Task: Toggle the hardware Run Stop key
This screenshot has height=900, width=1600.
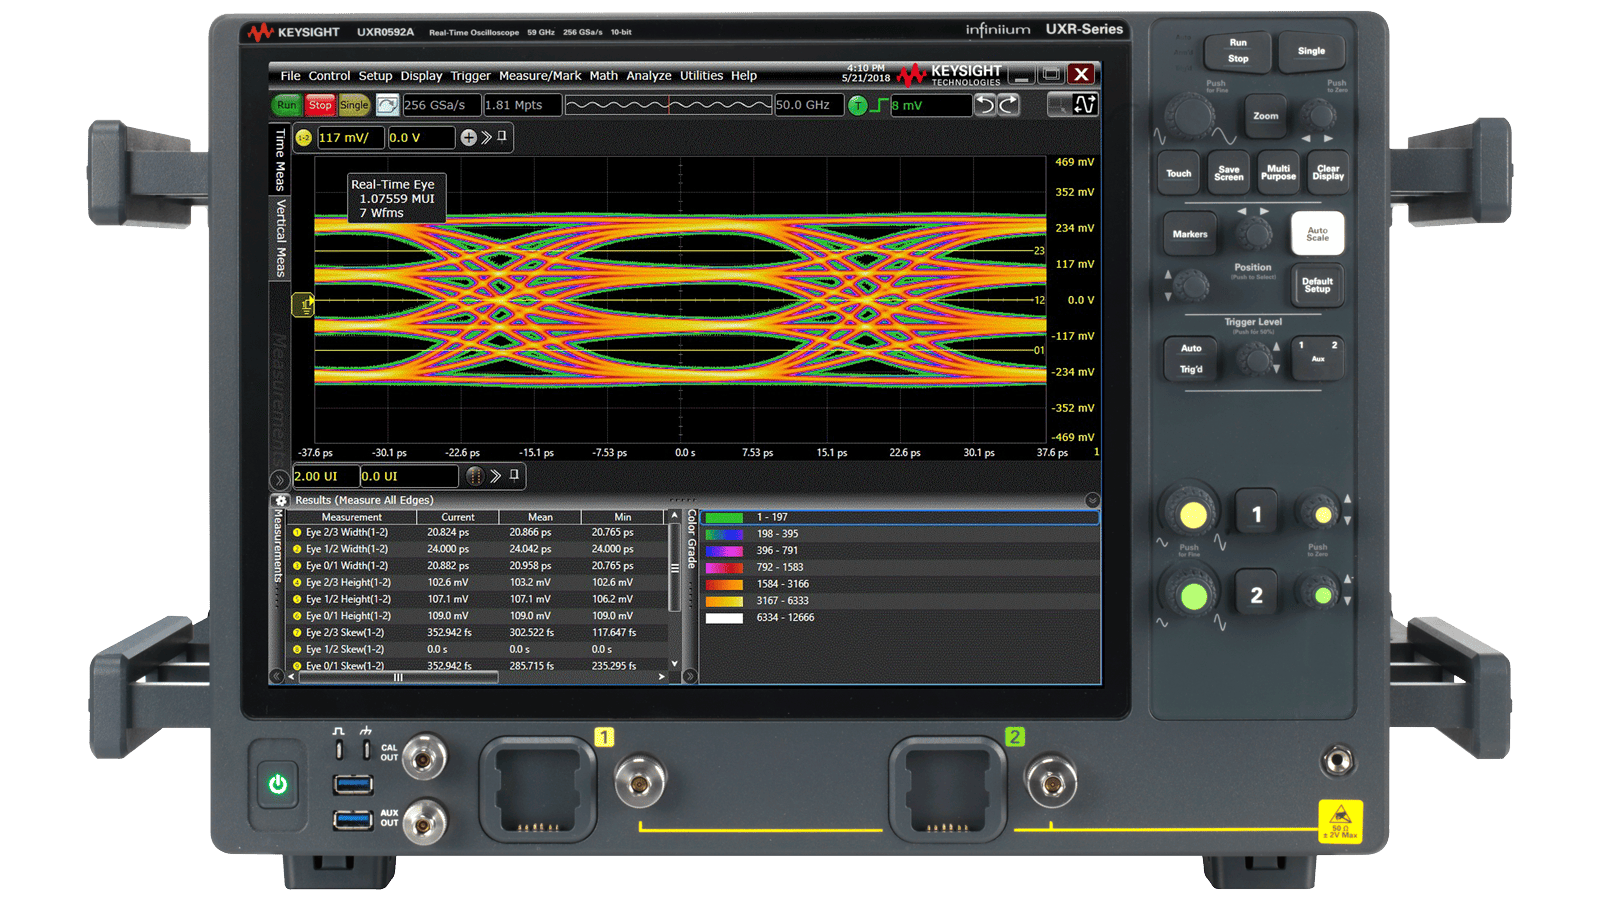Action: coord(1238,51)
